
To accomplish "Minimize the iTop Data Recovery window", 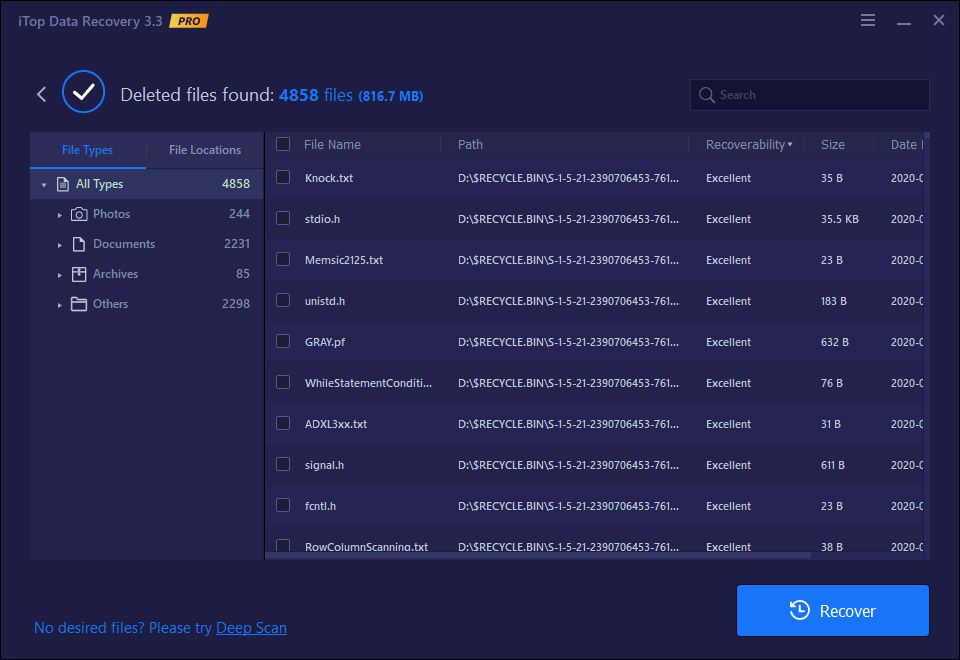I will tap(904, 23).
